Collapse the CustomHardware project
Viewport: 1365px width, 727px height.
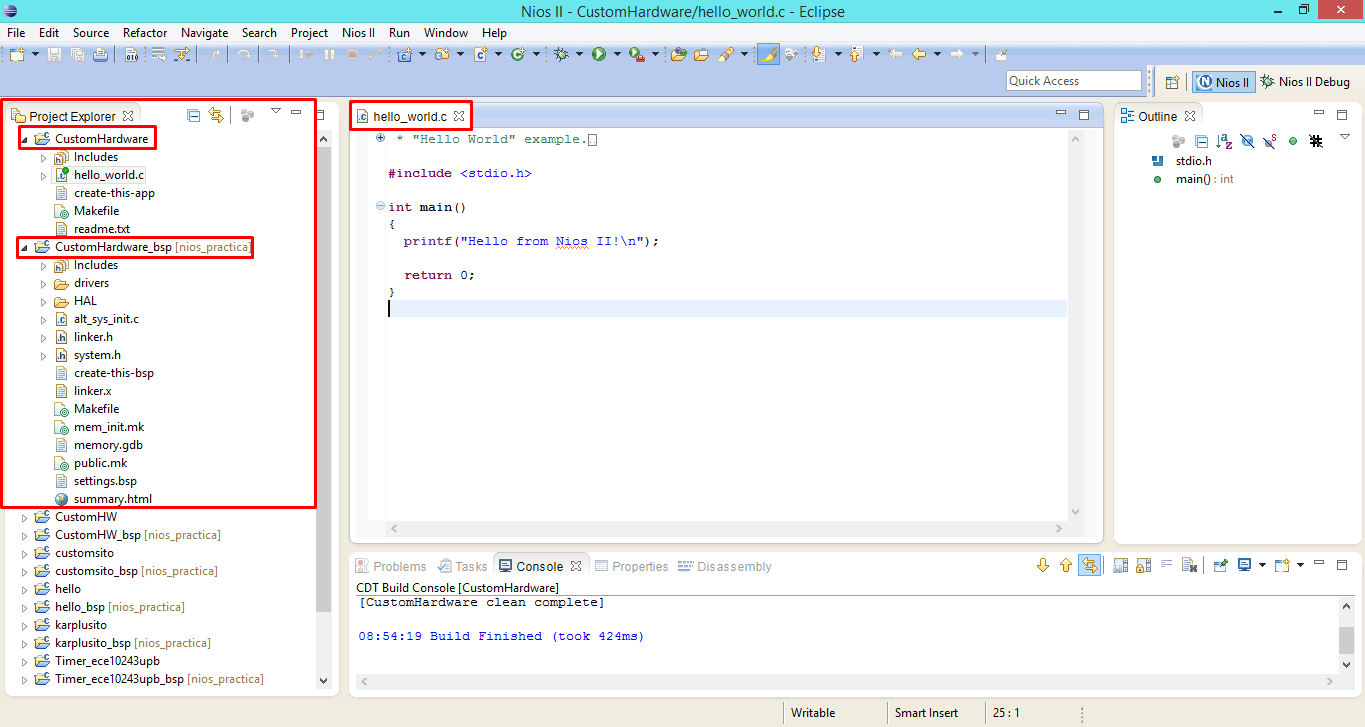point(25,139)
